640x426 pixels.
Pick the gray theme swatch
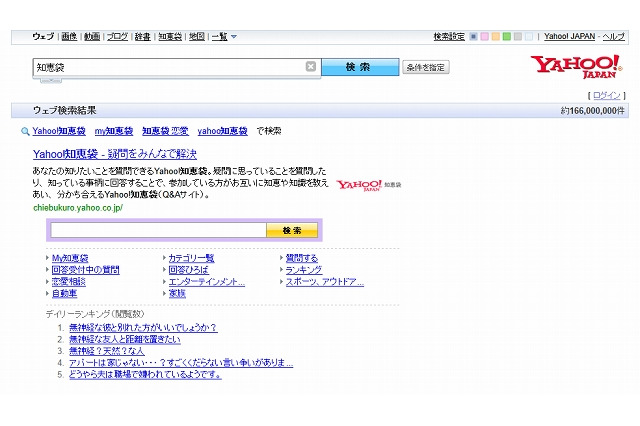pyautogui.click(x=518, y=37)
